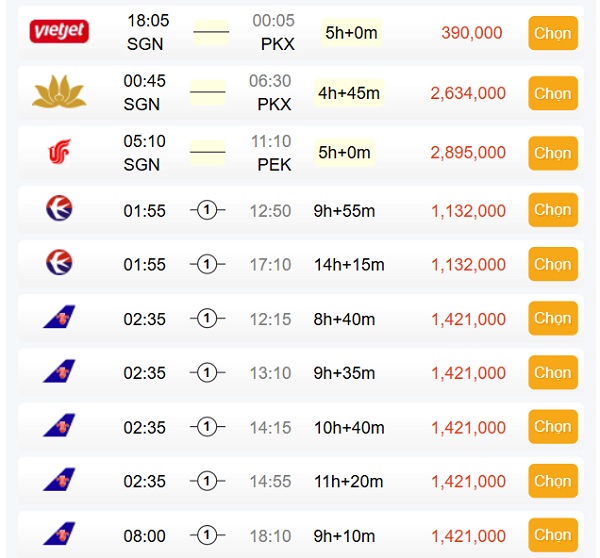Click China Eastern logo on 17:10 arrival flight

click(x=59, y=263)
